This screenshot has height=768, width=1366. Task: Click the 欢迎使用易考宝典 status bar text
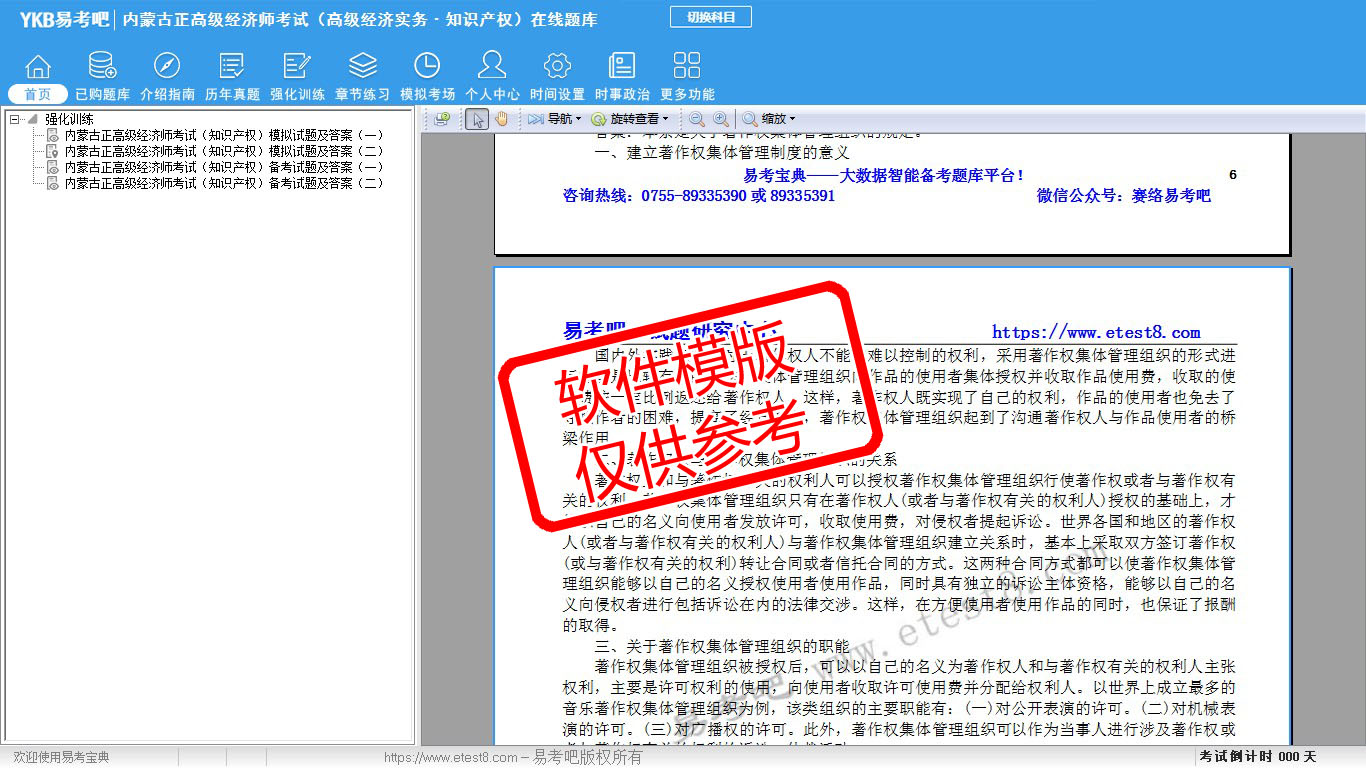(x=61, y=758)
